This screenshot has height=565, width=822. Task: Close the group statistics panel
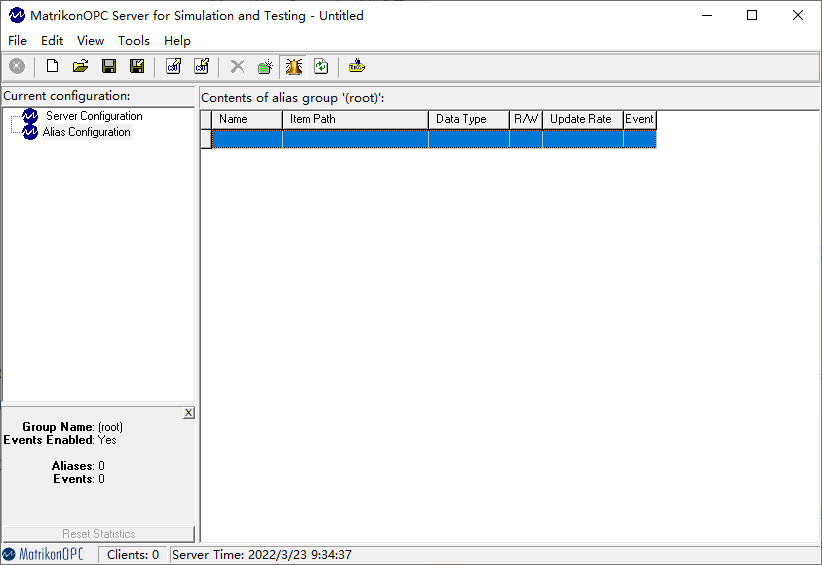point(189,413)
